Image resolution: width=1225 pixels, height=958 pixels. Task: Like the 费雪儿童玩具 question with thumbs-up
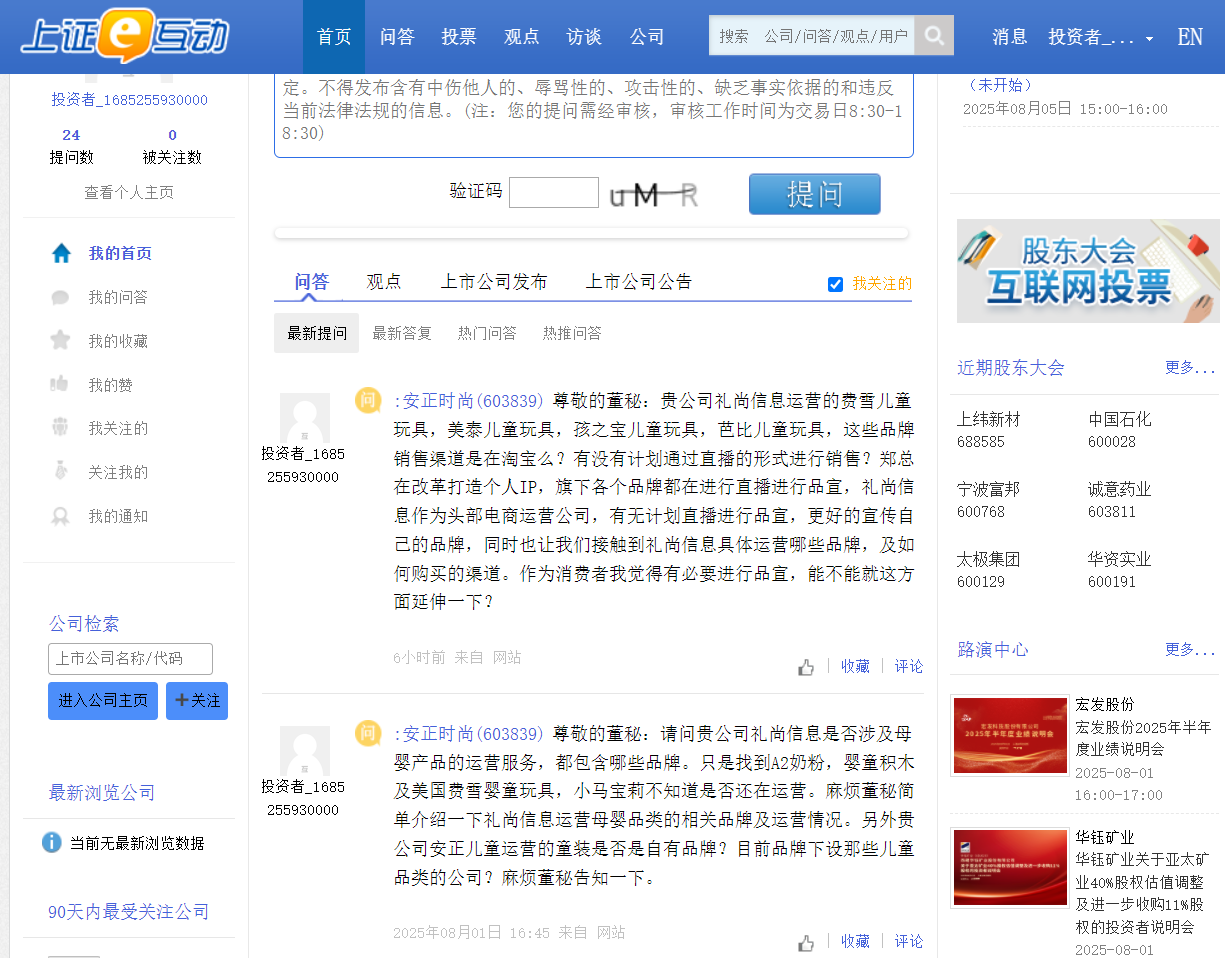tap(806, 667)
